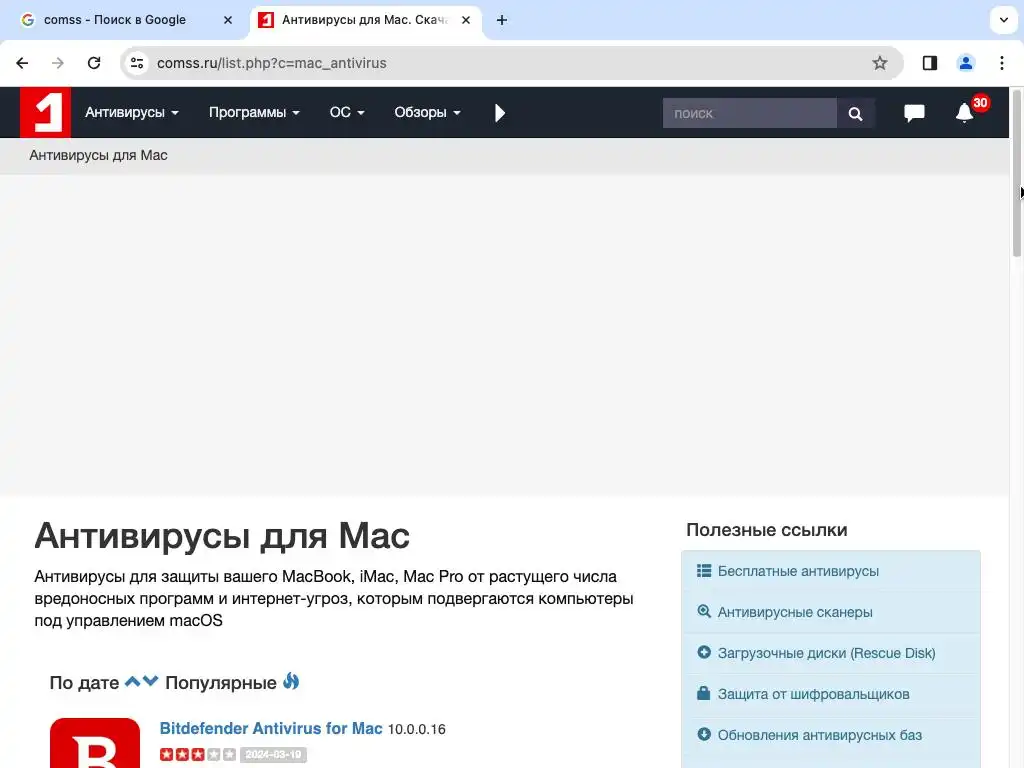The image size is (1024, 768).
Task: Expand the ОС menu
Action: coord(347,112)
